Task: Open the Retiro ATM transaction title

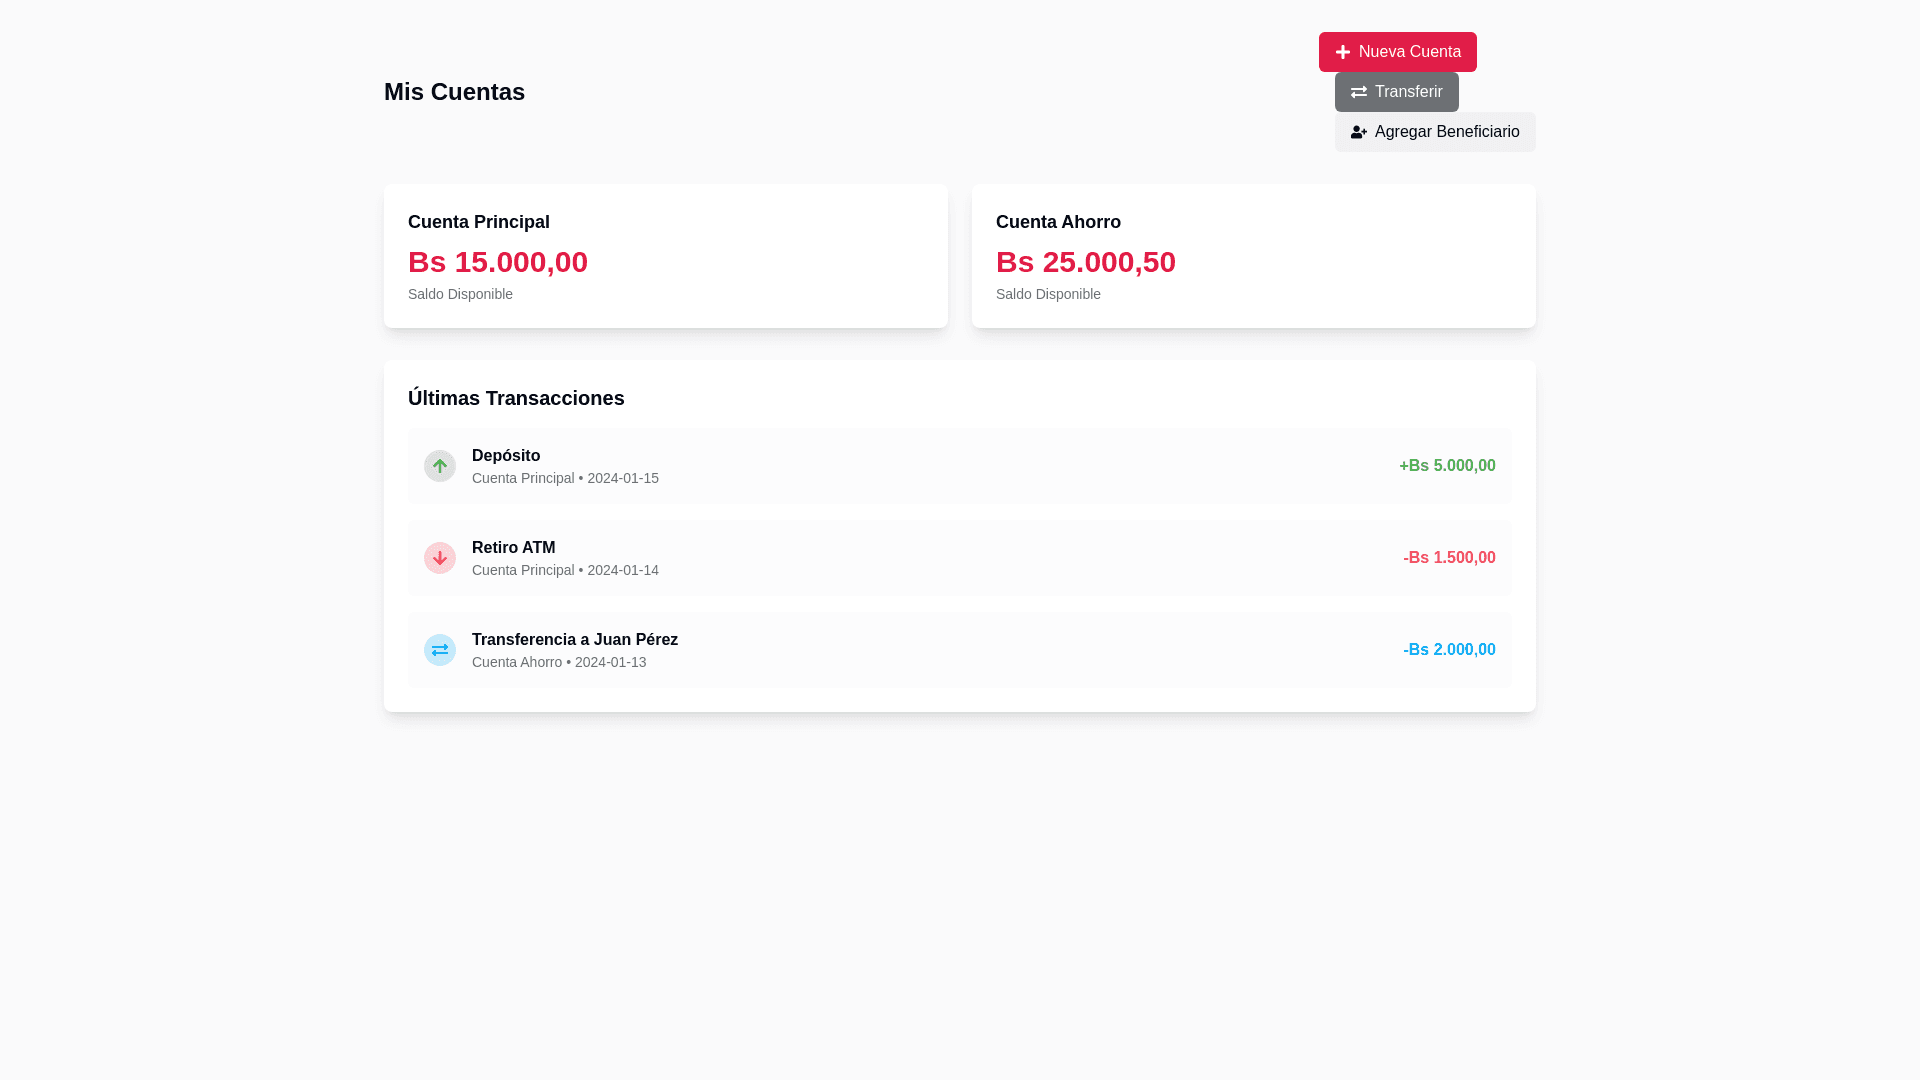Action: pos(514,548)
